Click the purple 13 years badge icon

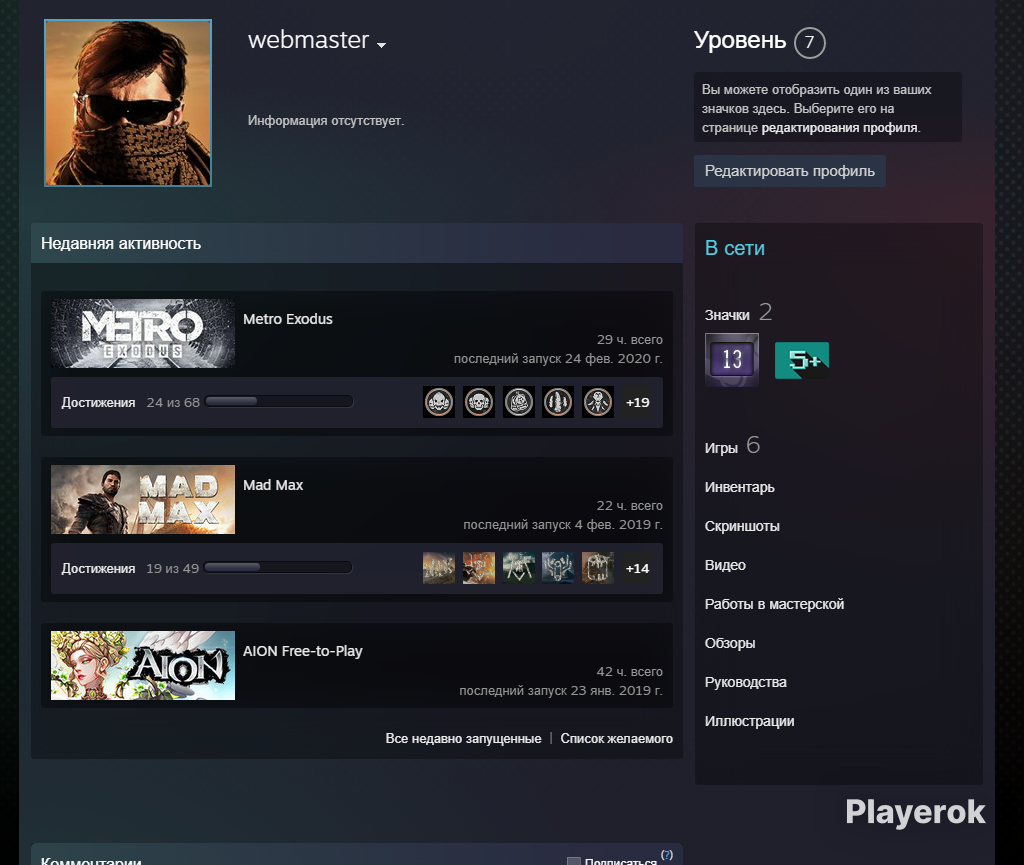pyautogui.click(x=732, y=360)
